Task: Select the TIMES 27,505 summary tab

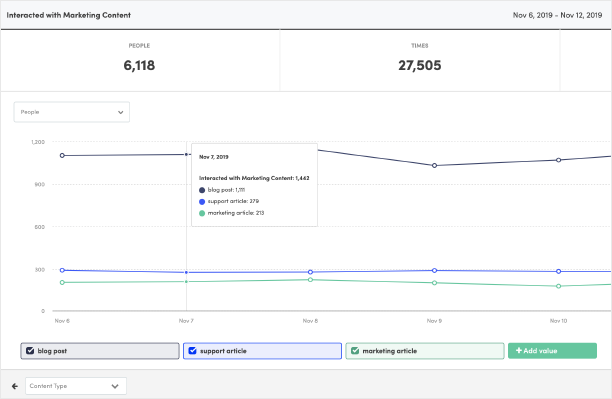Action: pyautogui.click(x=420, y=60)
